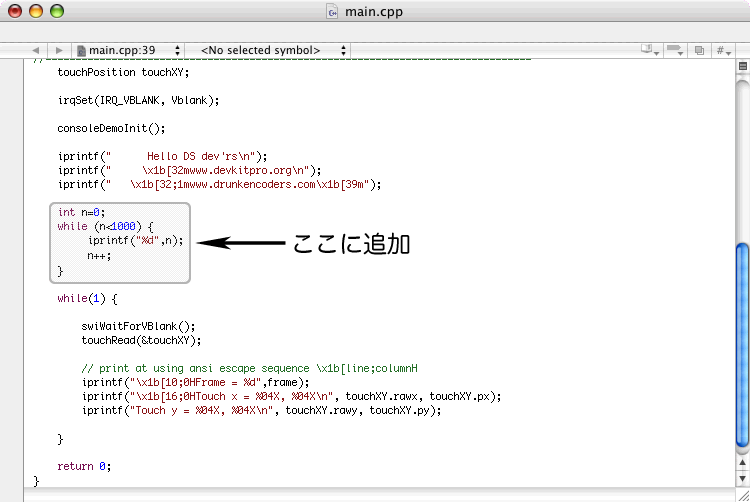Viewport: 750px width, 502px height.
Task: Click the line 'irqSet(IRQ_VBLANK, Vblank);'
Action: [x=138, y=100]
